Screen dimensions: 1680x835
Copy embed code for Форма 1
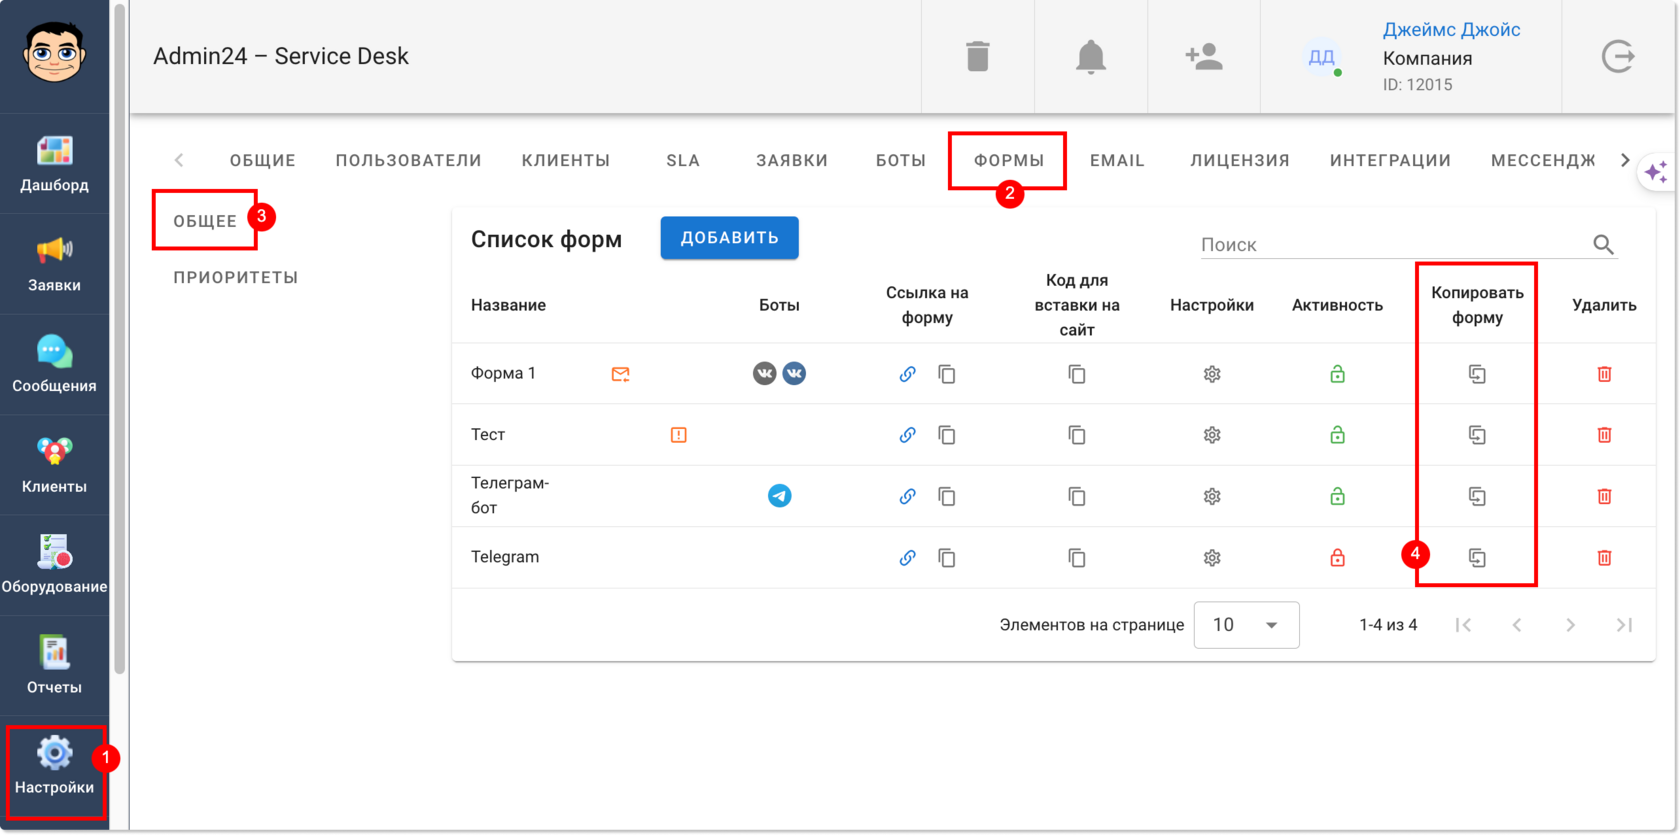(1077, 374)
